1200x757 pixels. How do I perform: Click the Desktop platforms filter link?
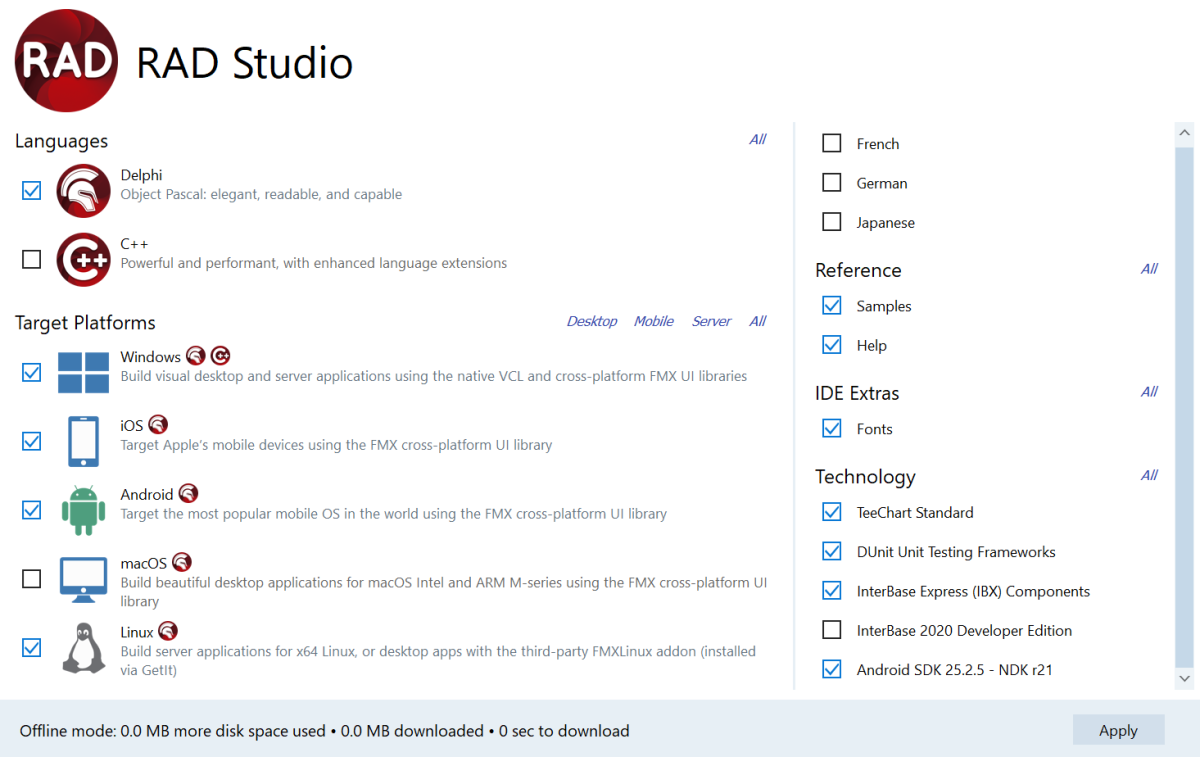[592, 321]
